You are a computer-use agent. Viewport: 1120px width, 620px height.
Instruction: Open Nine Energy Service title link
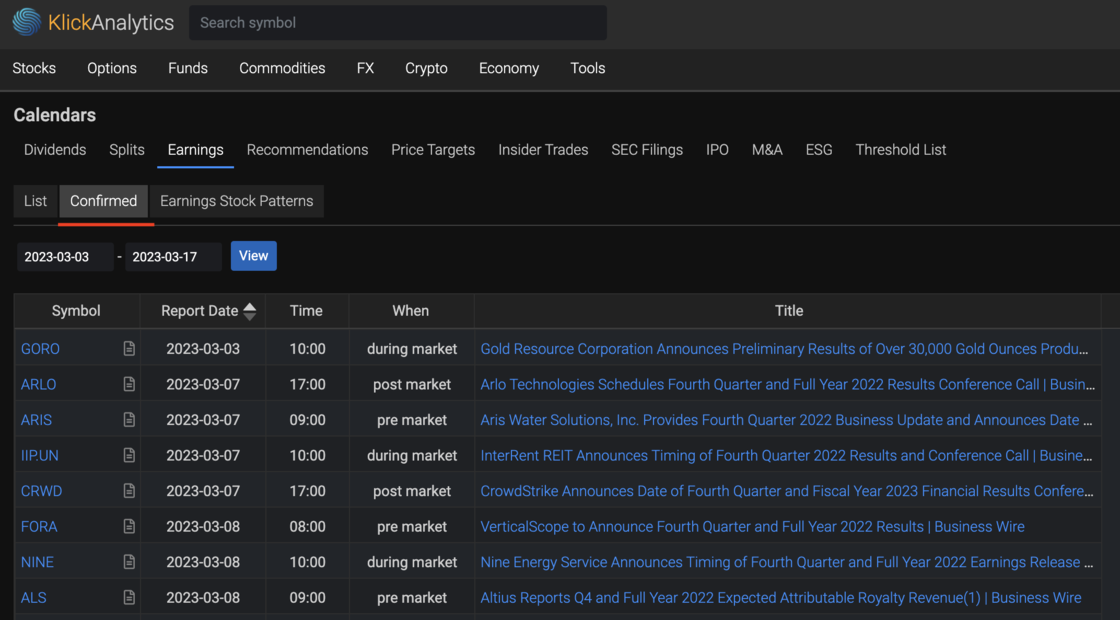coord(786,562)
